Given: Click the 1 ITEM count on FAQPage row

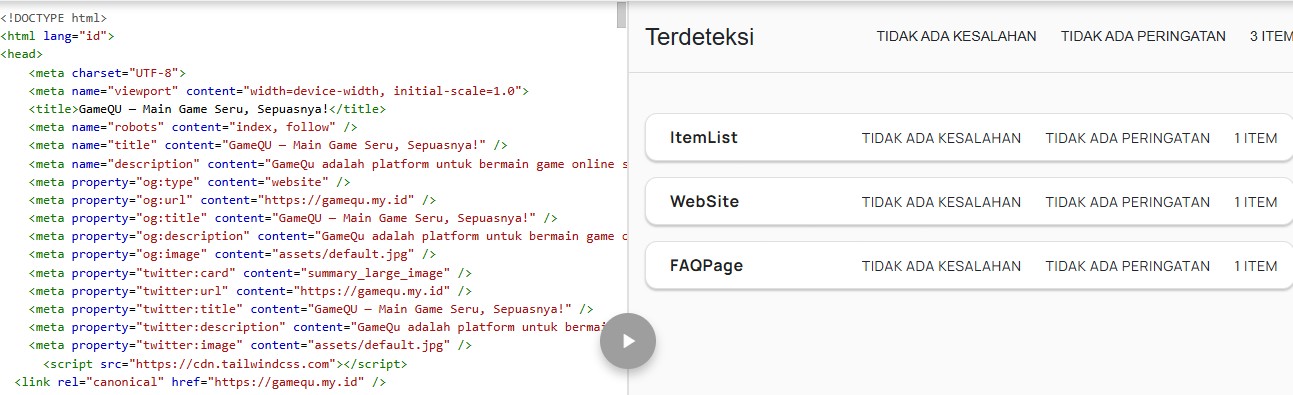Looking at the screenshot, I should (x=1255, y=266).
